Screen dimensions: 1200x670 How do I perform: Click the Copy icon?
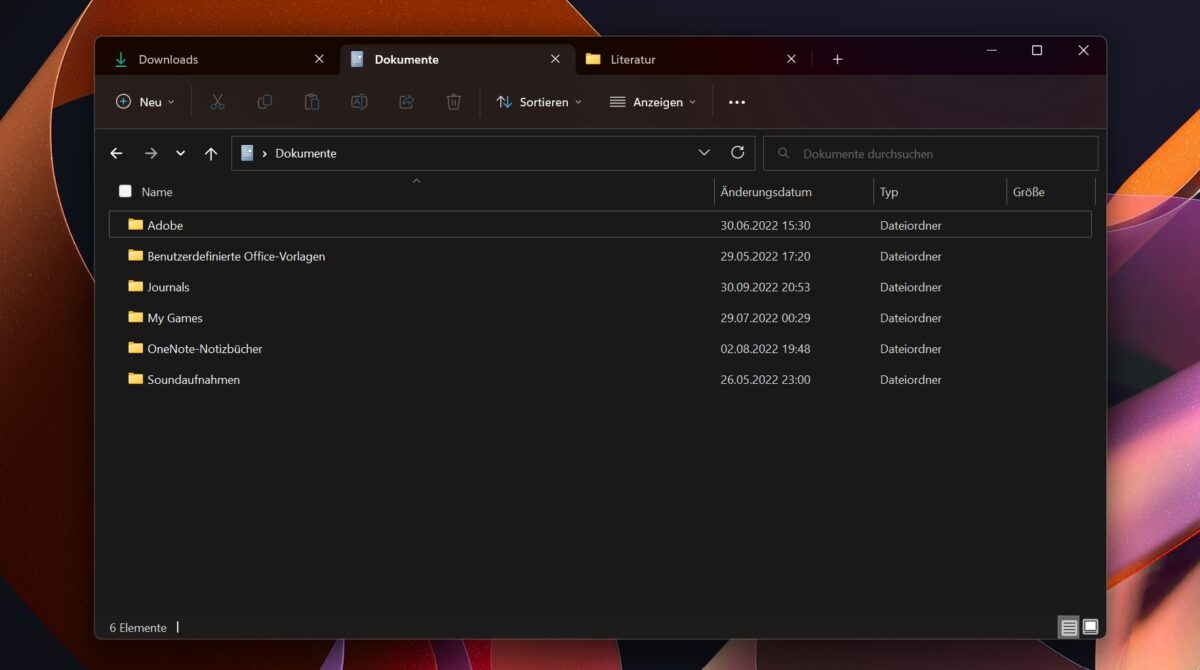click(264, 101)
